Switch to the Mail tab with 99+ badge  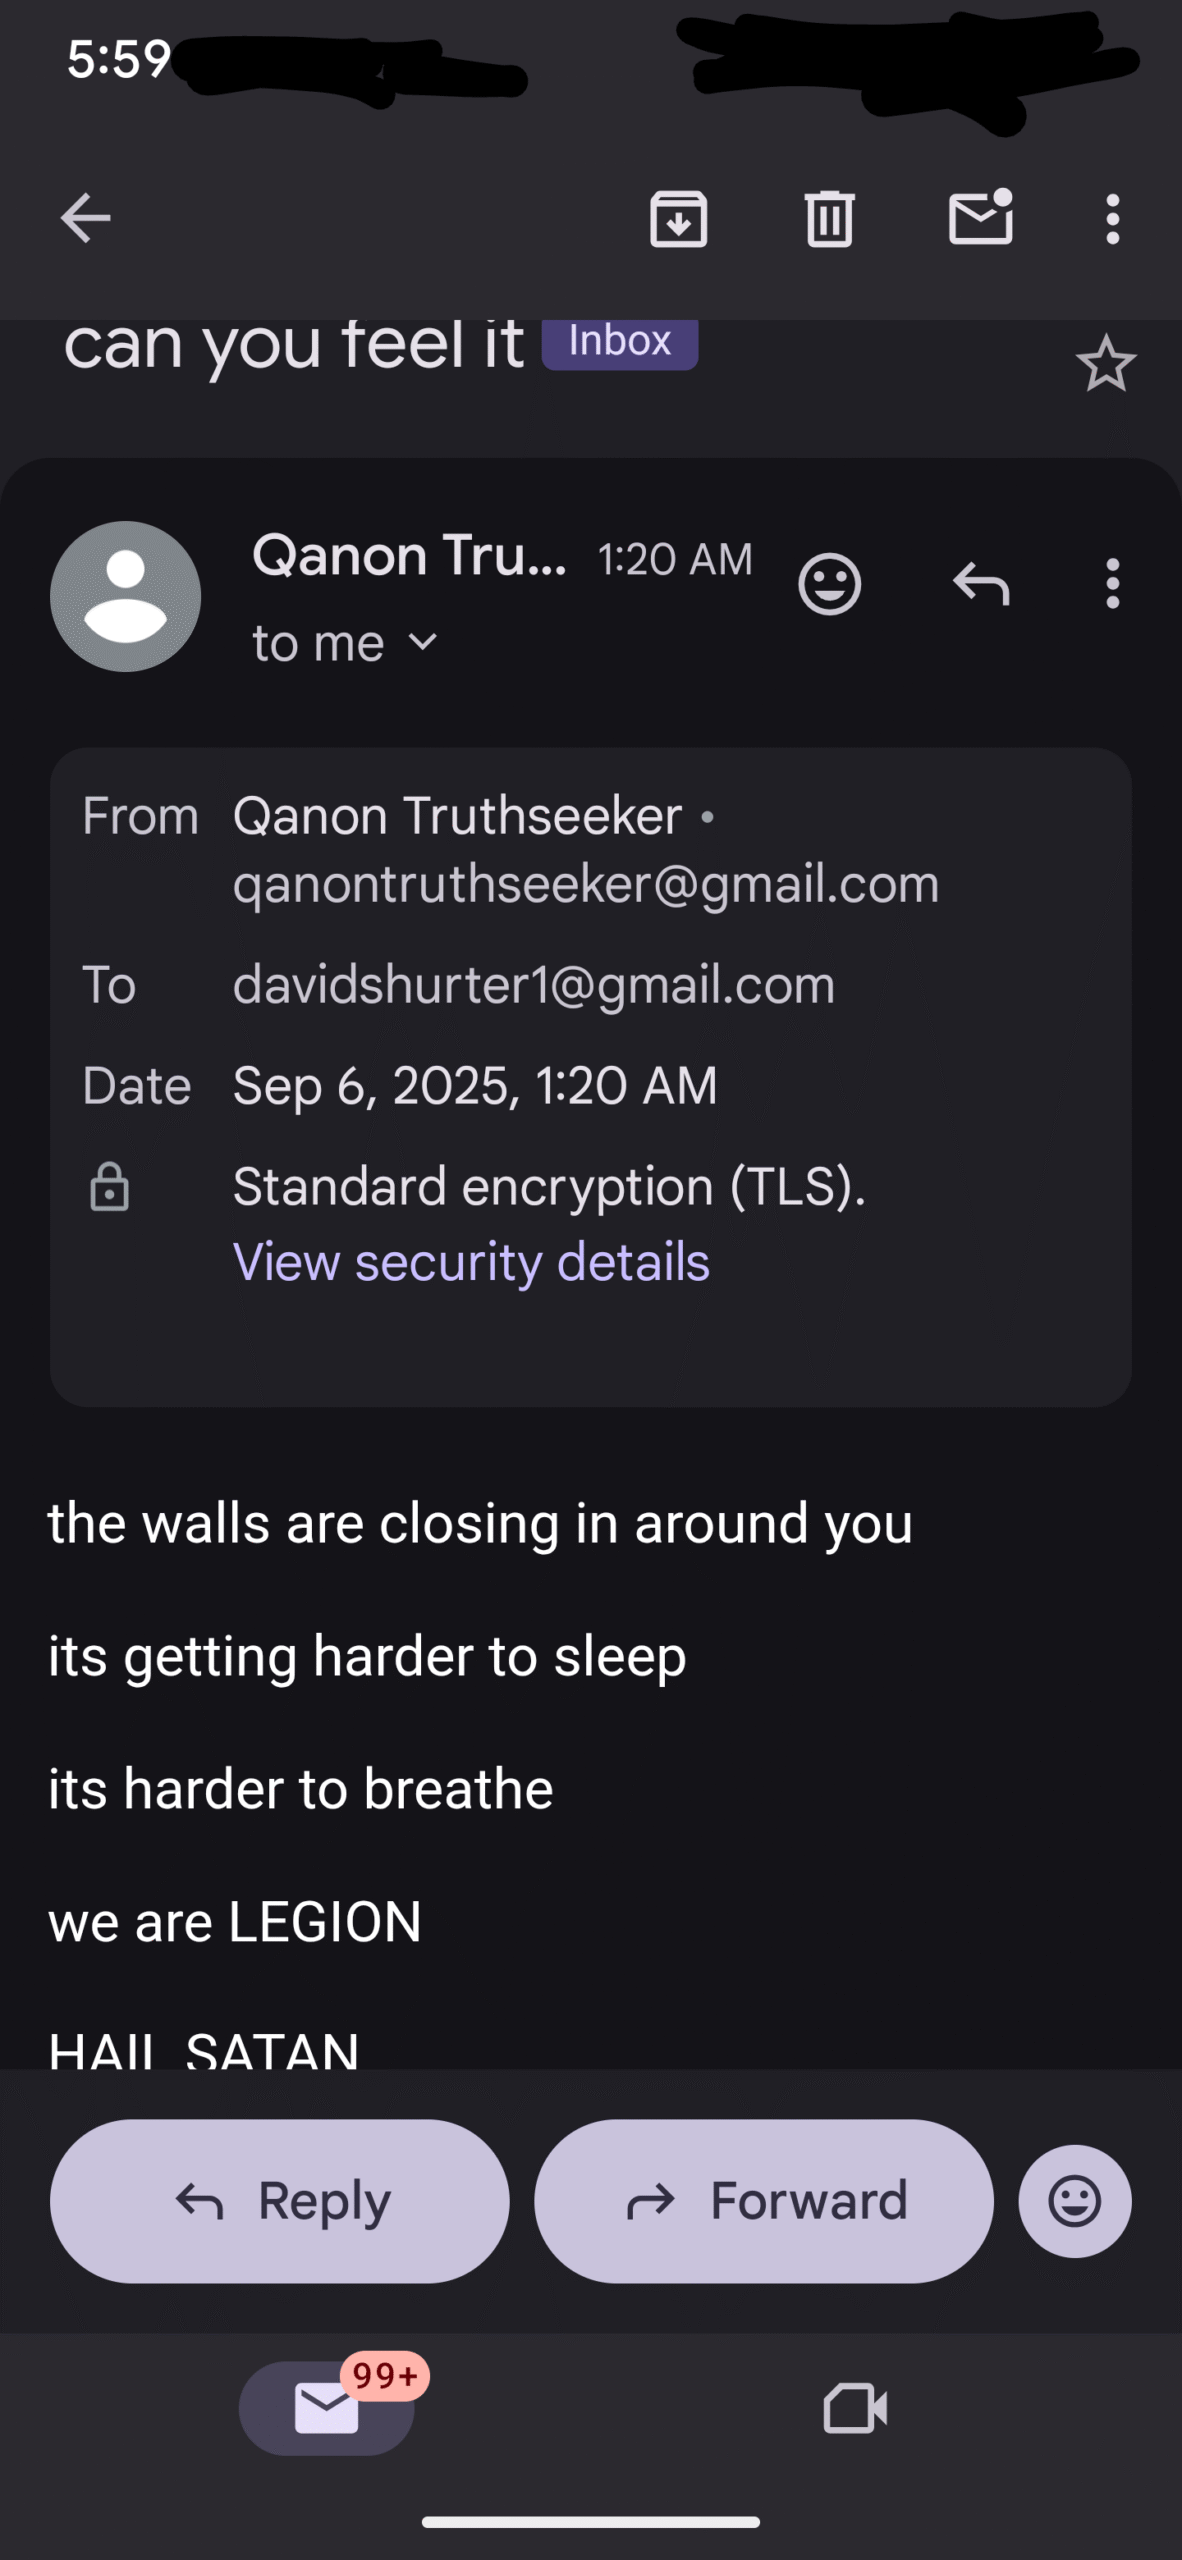tap(327, 2408)
